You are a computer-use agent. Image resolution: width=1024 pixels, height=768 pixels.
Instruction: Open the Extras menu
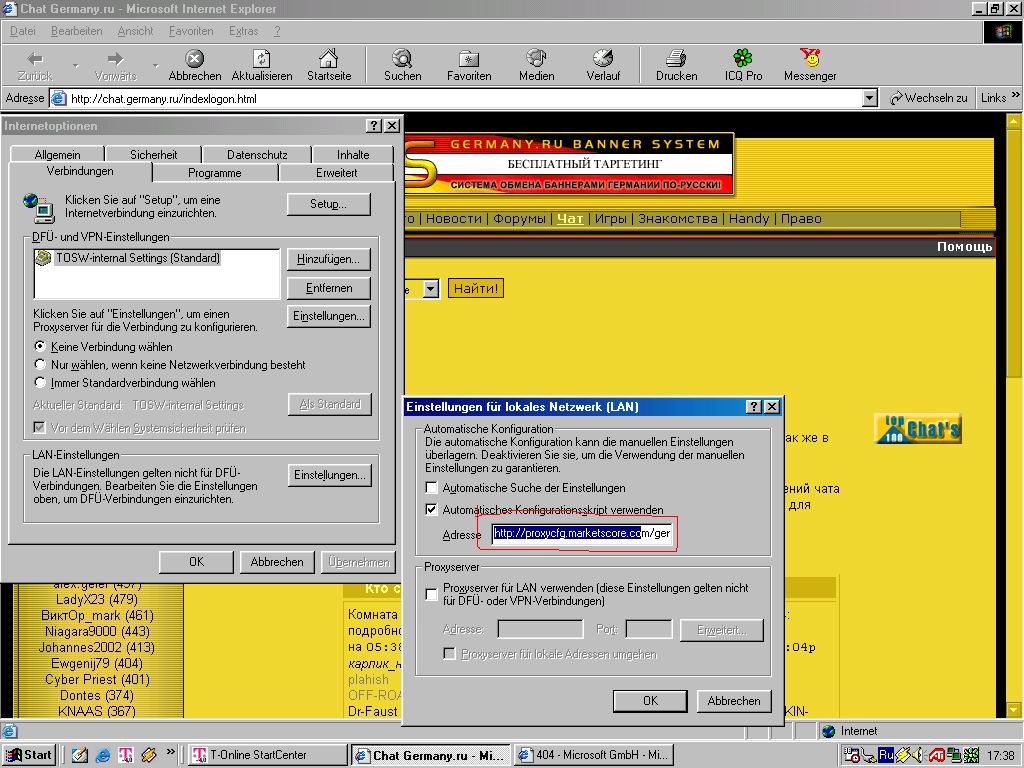[244, 31]
